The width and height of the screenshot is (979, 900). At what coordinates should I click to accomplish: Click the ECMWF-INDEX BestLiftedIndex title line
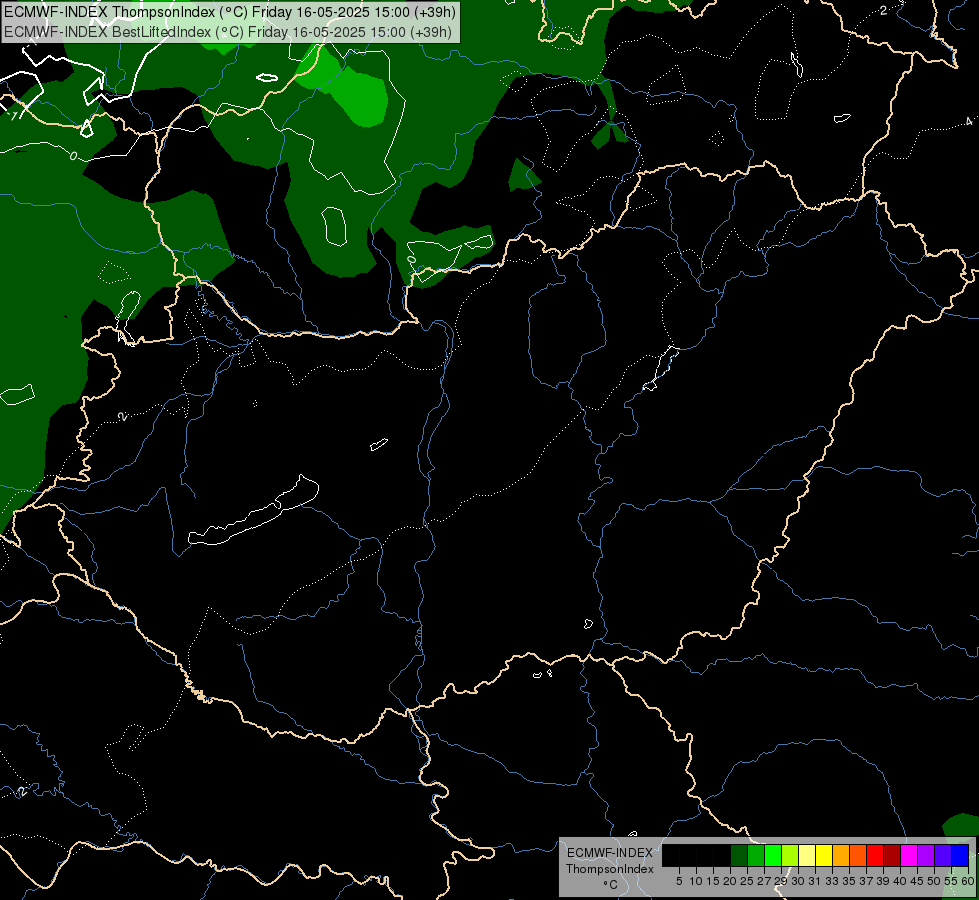tap(227, 32)
